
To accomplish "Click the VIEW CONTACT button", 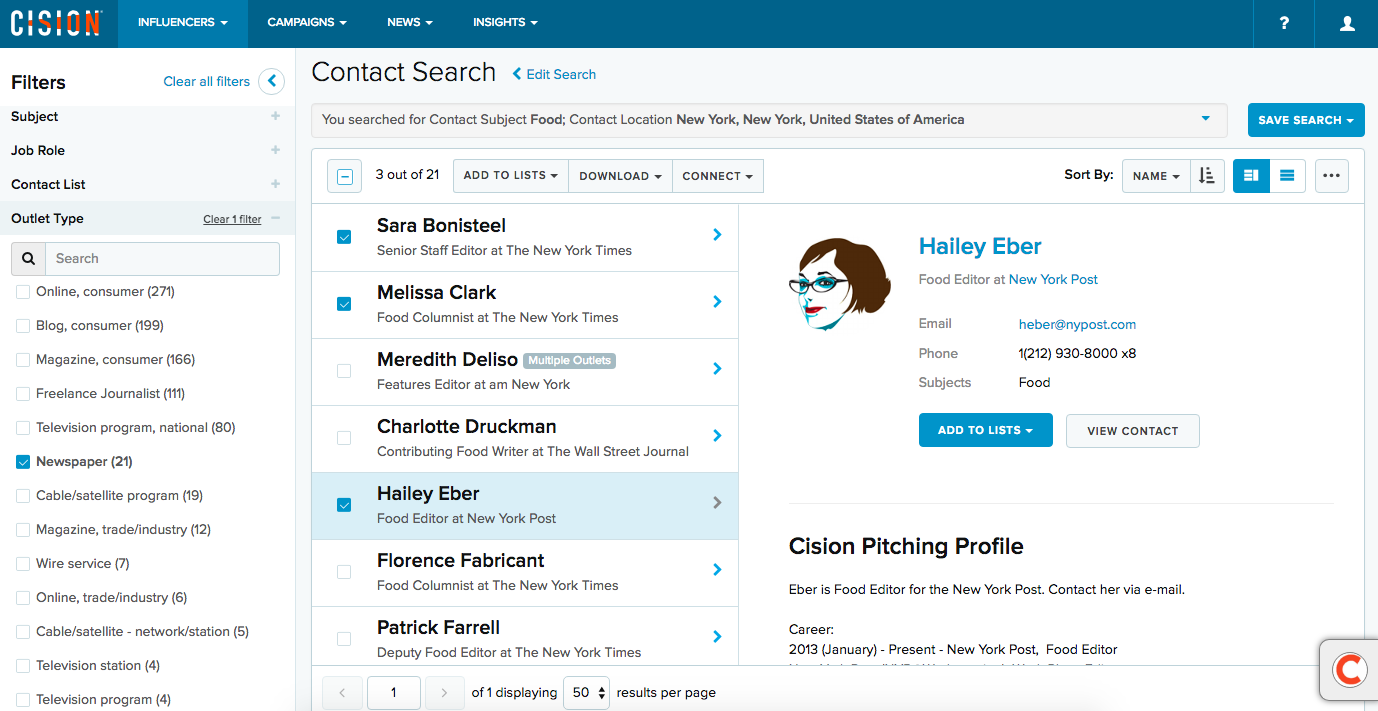I will [1132, 430].
